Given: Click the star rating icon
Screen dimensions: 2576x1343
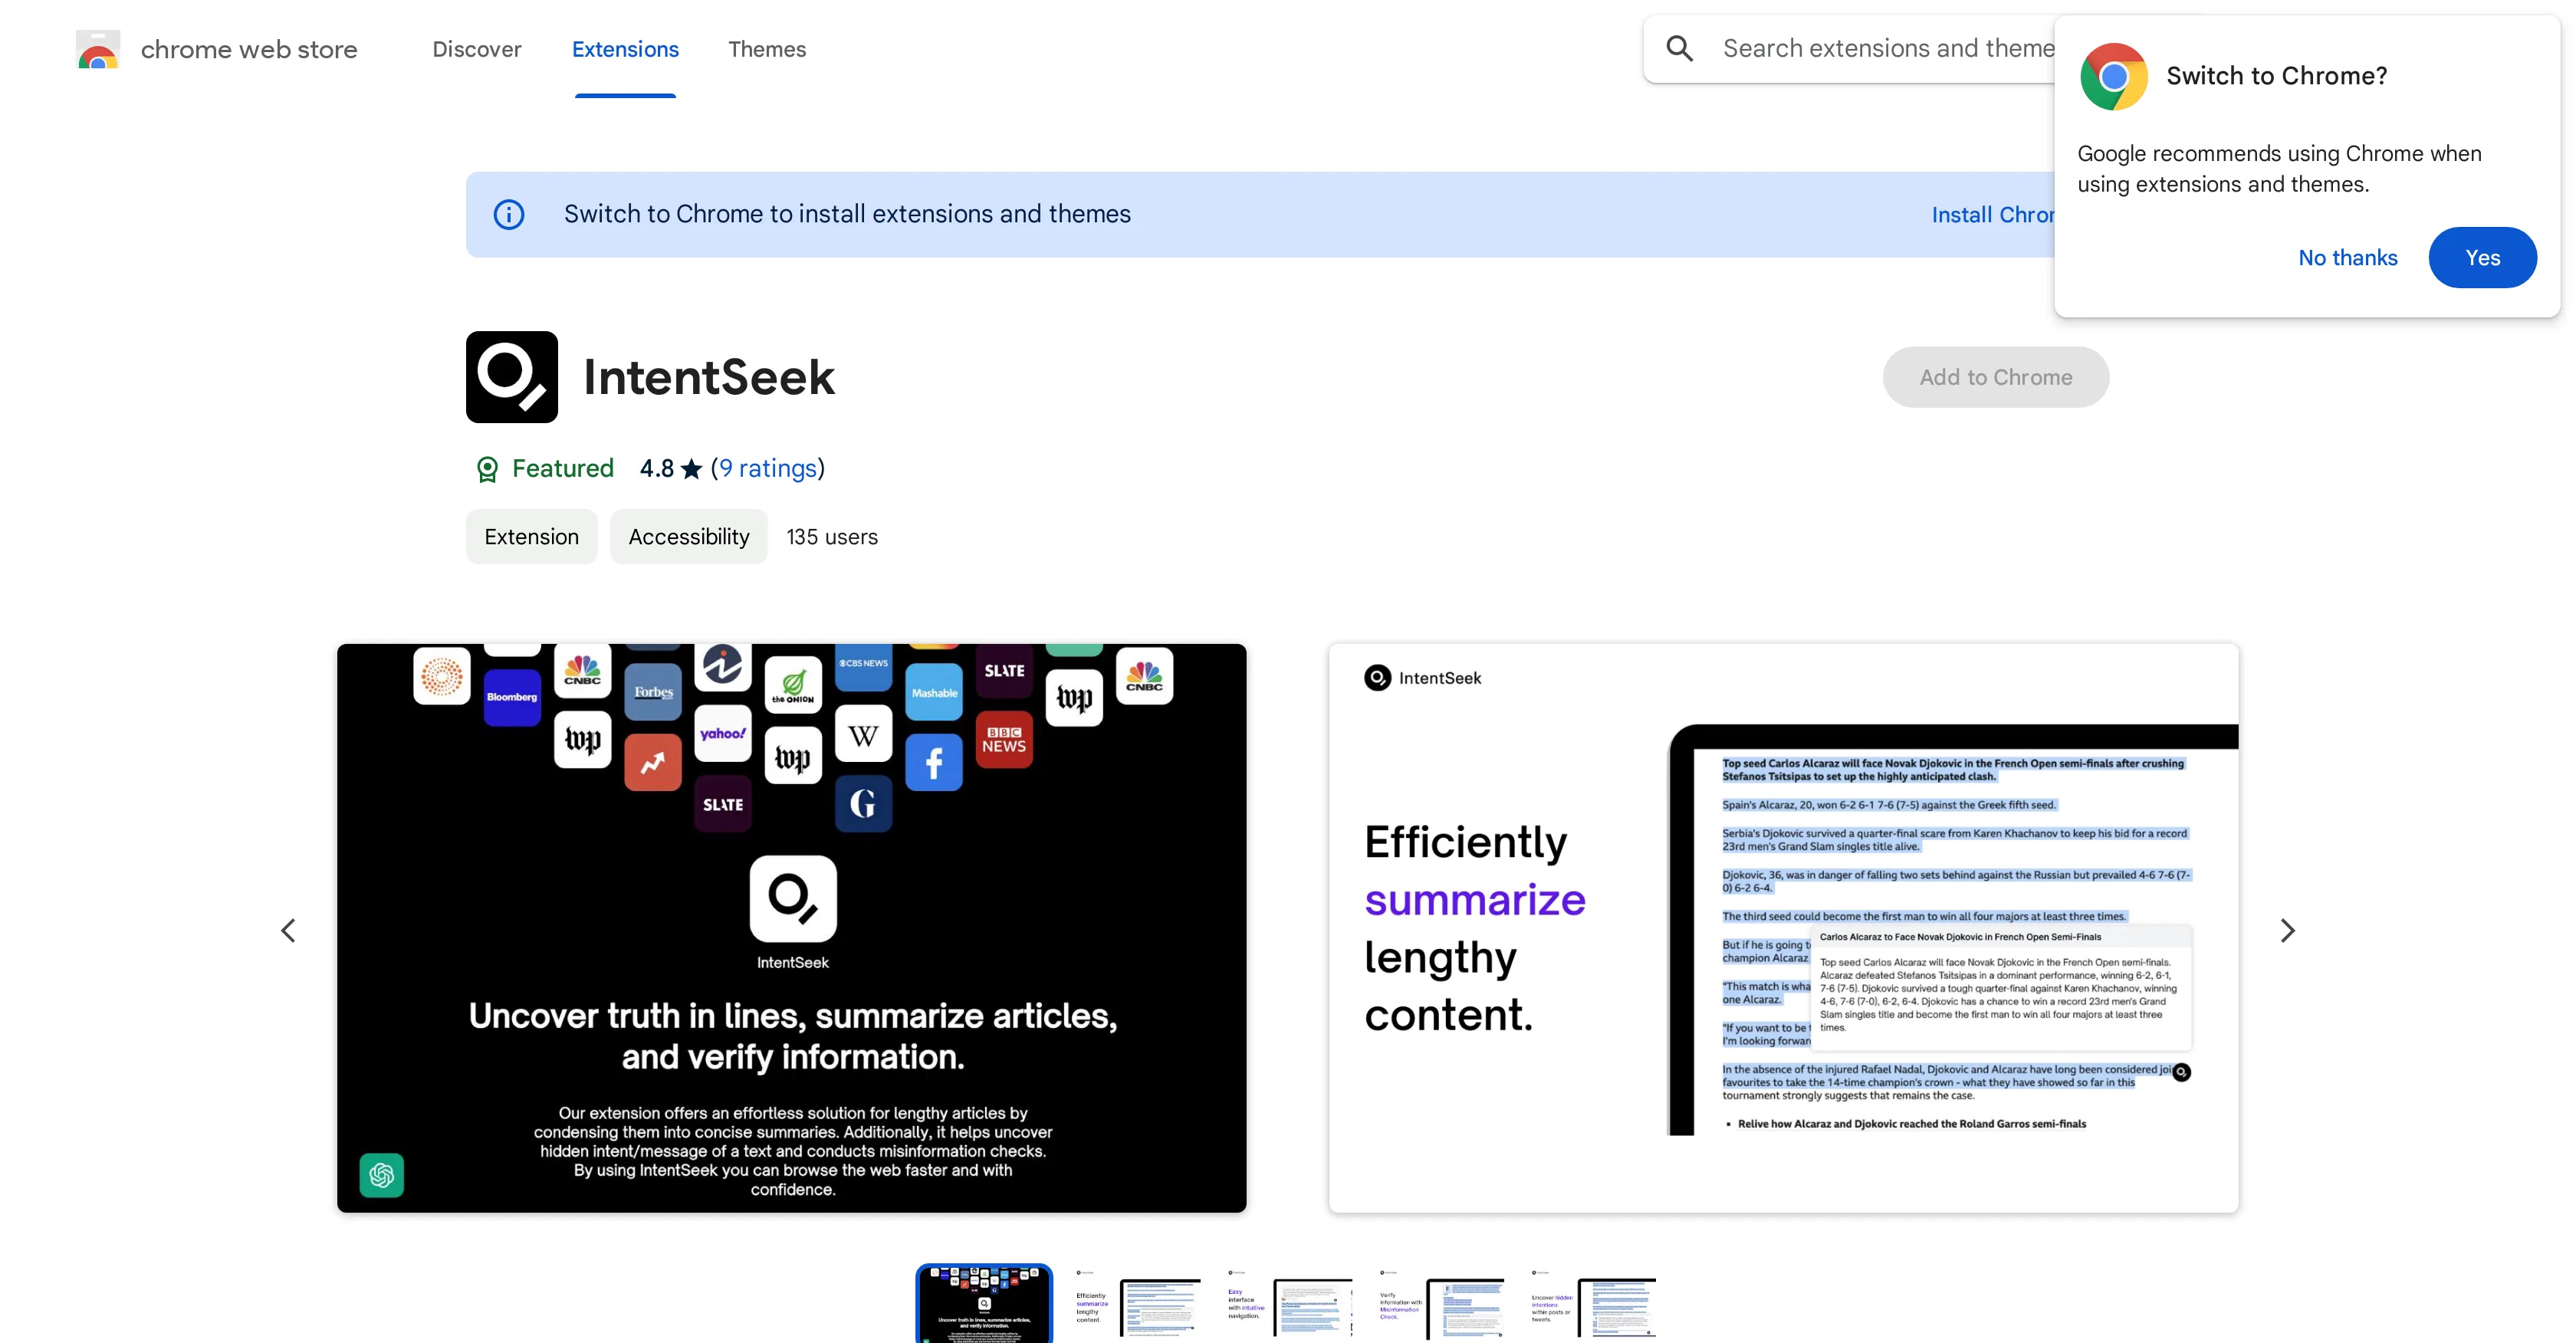Looking at the screenshot, I should tap(691, 467).
